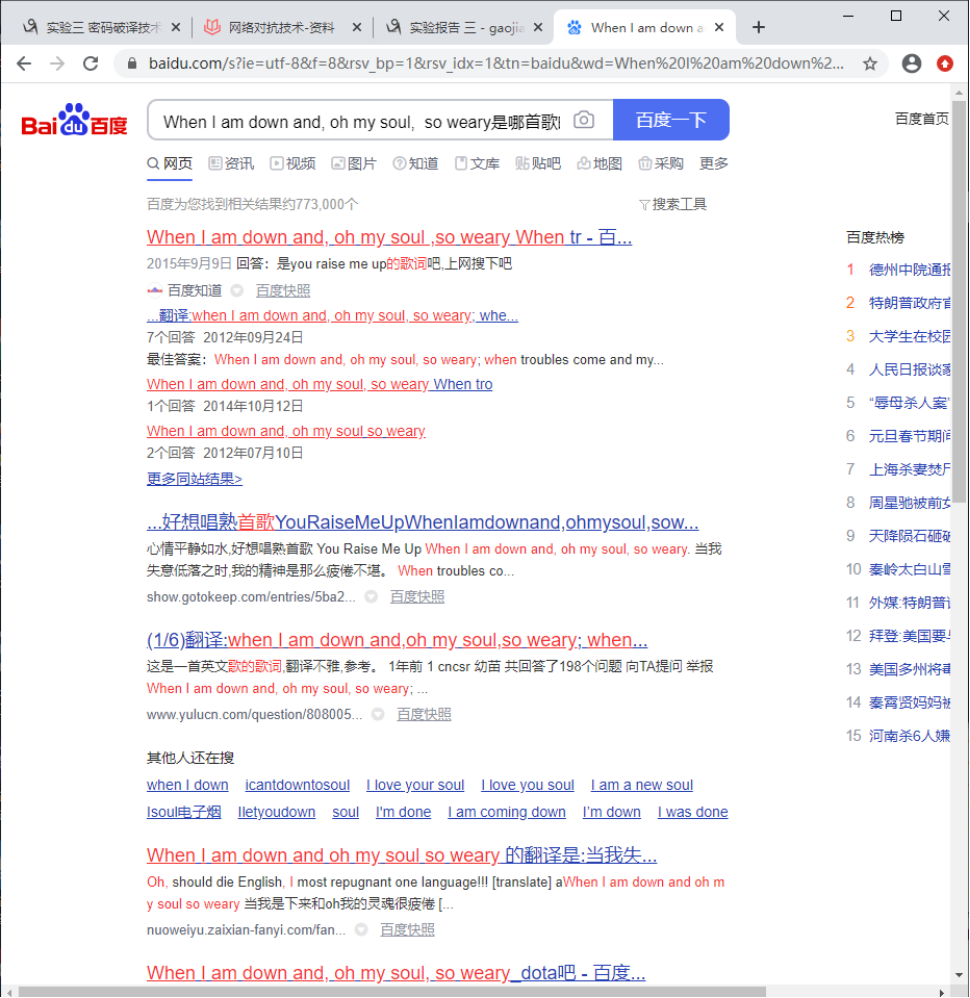Screen dimensions: 970x998
Task: Select the 地图 search category
Action: click(600, 164)
